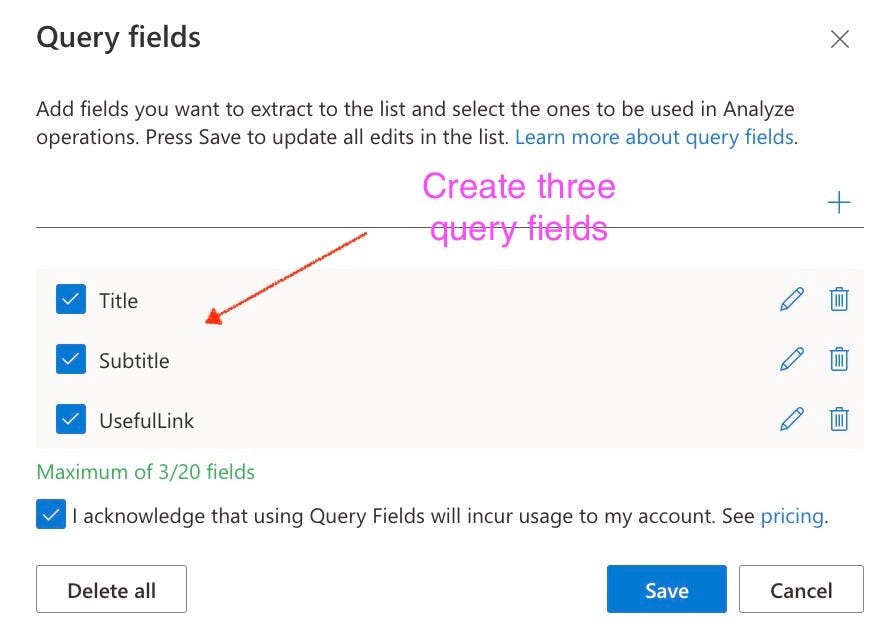Delete the Title field via trash icon
The width and height of the screenshot is (894, 632).
point(839,299)
